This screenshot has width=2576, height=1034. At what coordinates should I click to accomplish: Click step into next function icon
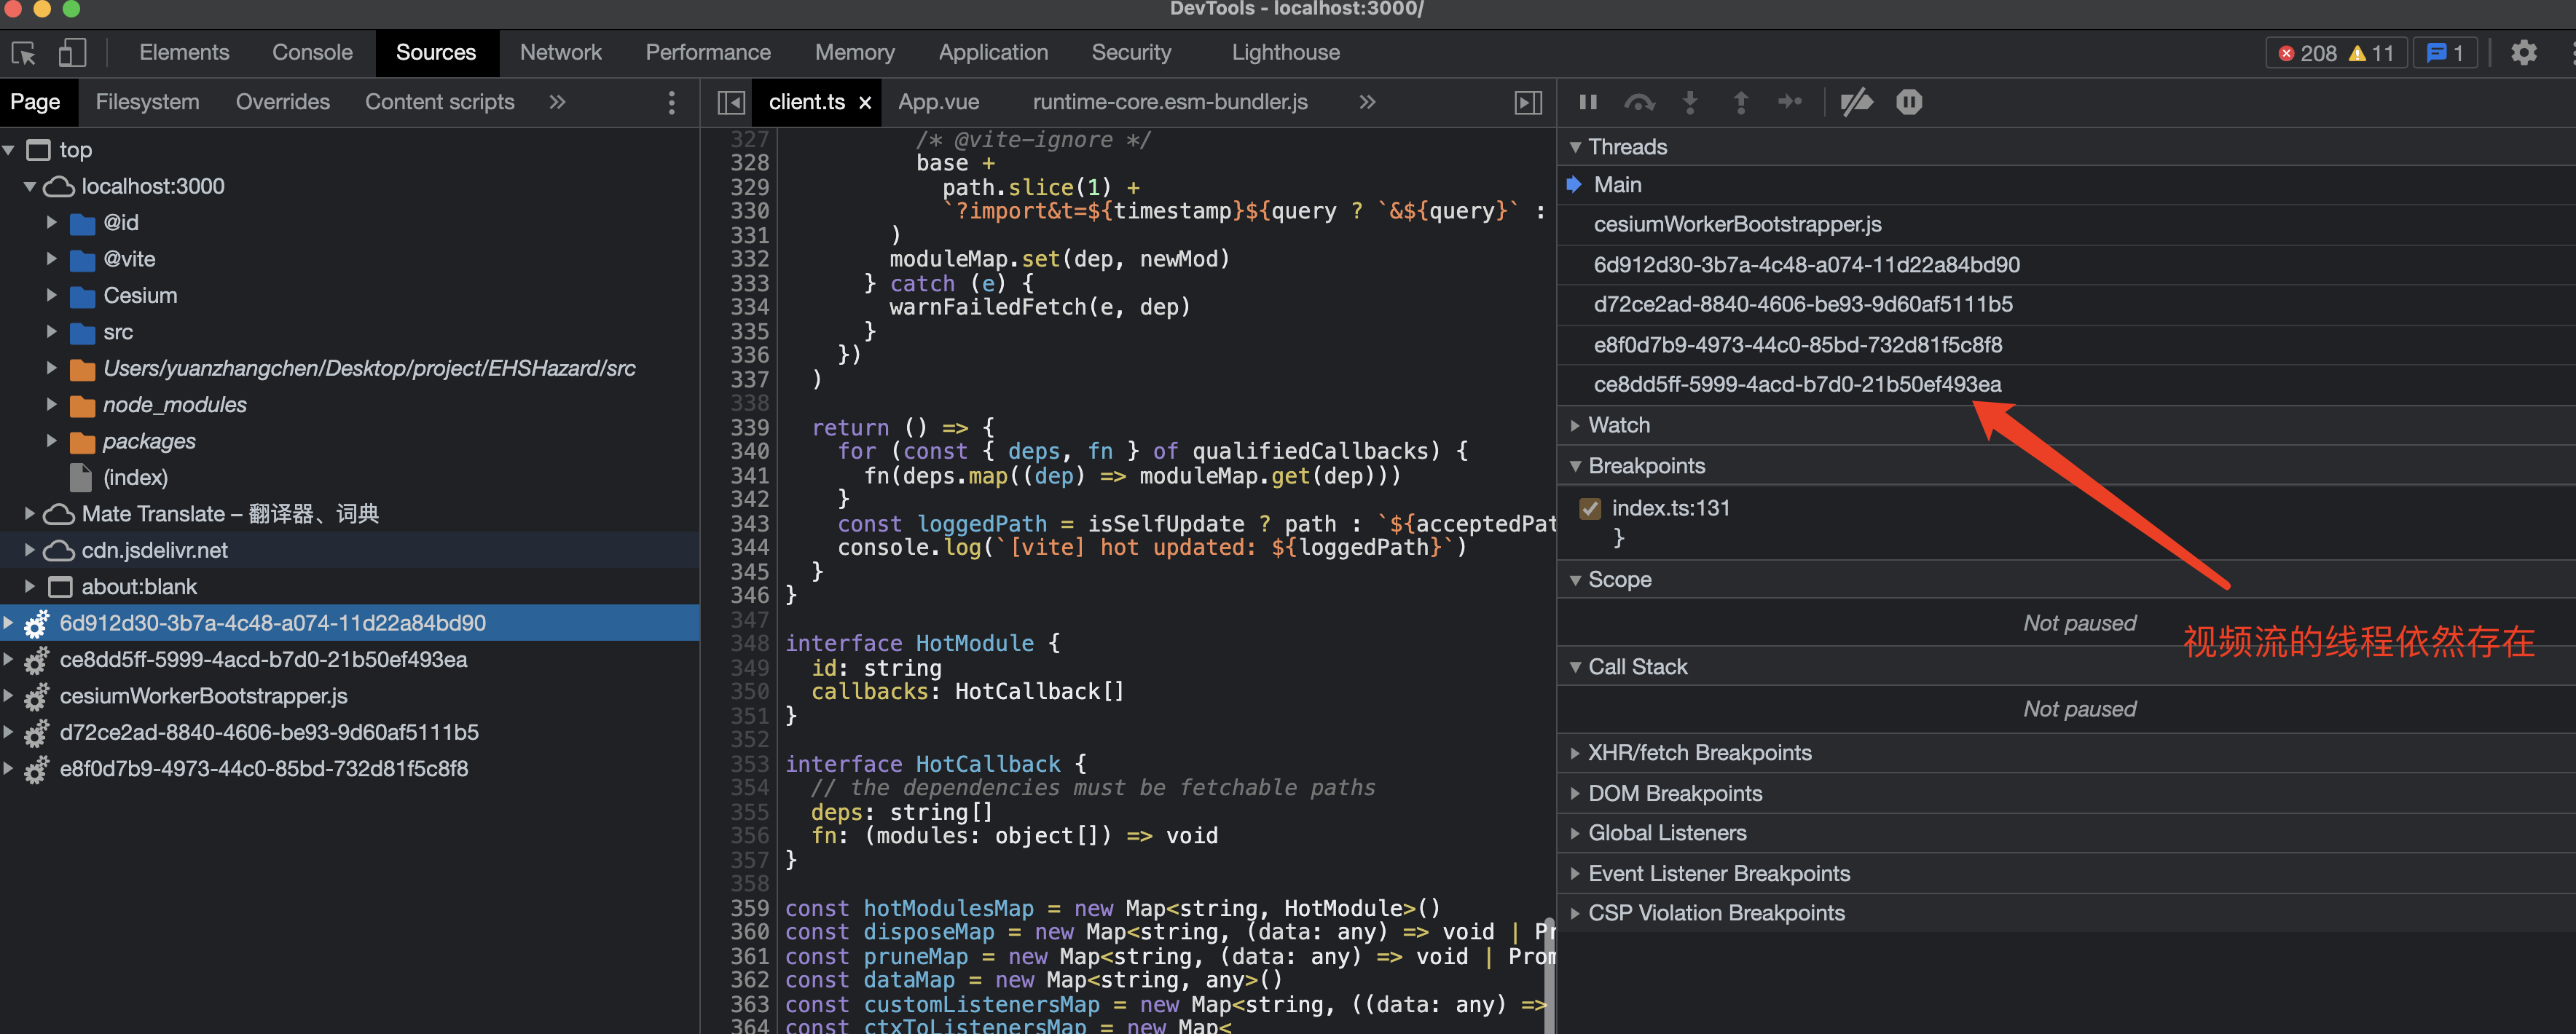(x=1690, y=102)
